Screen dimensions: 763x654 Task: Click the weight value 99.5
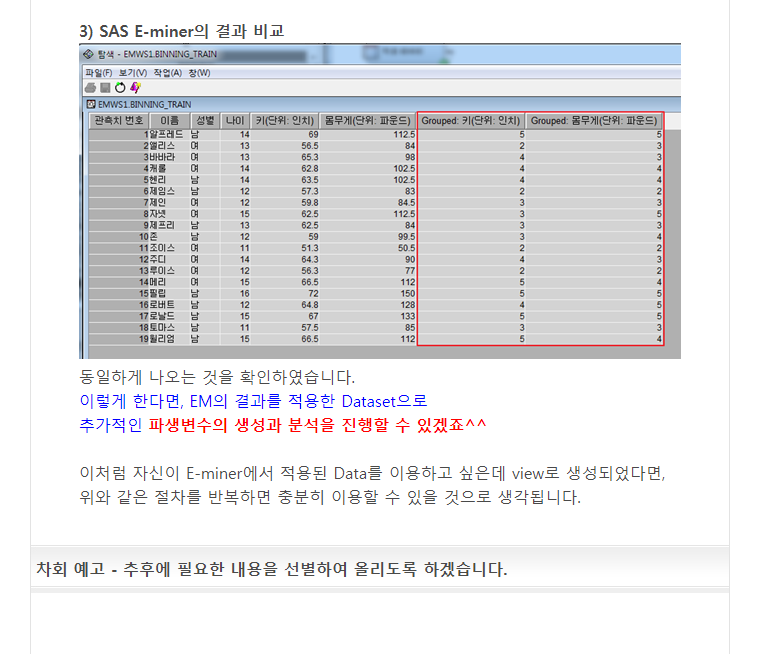click(x=406, y=236)
